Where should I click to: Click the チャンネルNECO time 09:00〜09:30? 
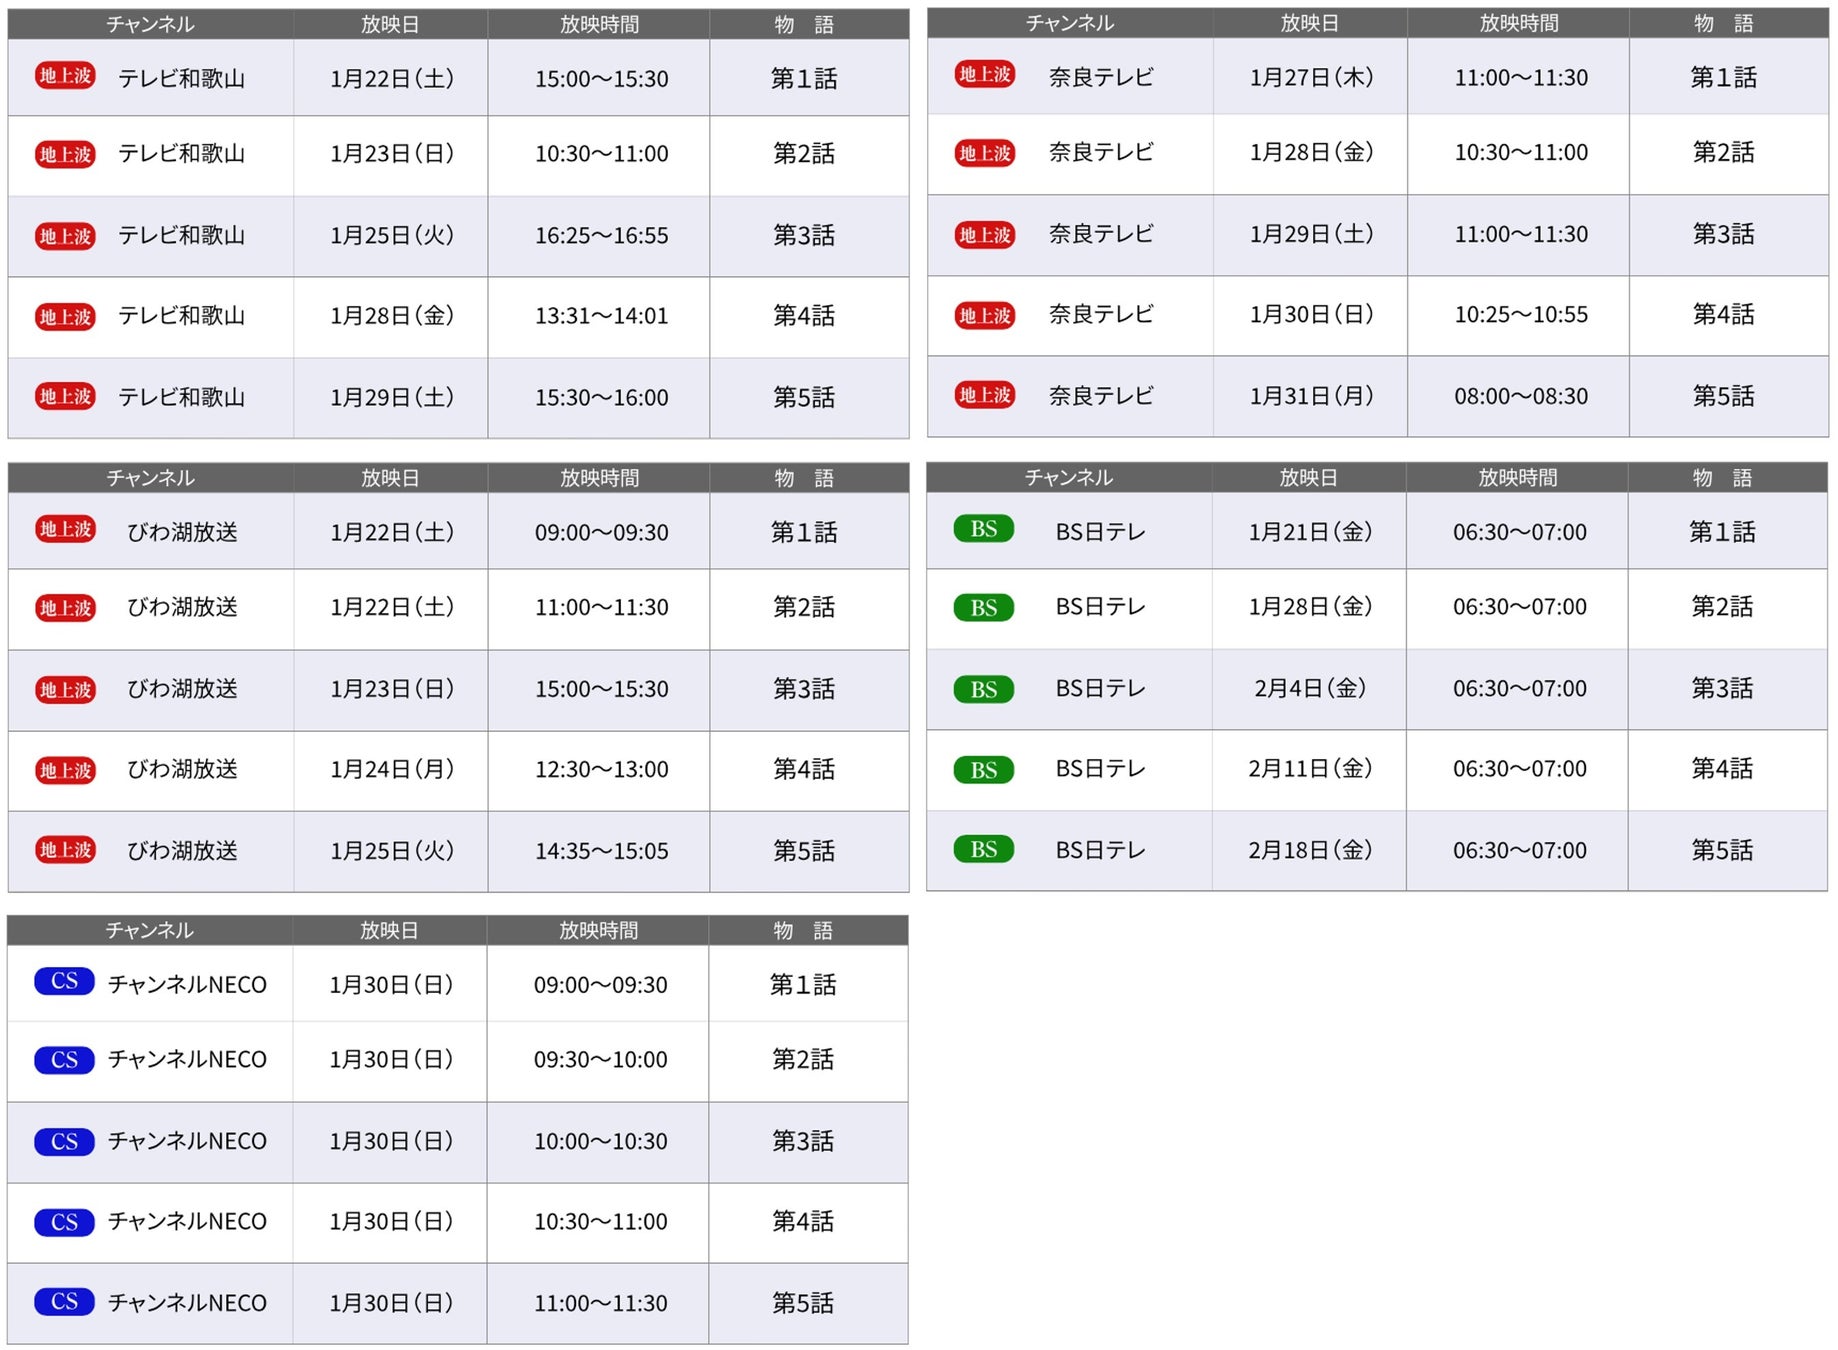600,985
